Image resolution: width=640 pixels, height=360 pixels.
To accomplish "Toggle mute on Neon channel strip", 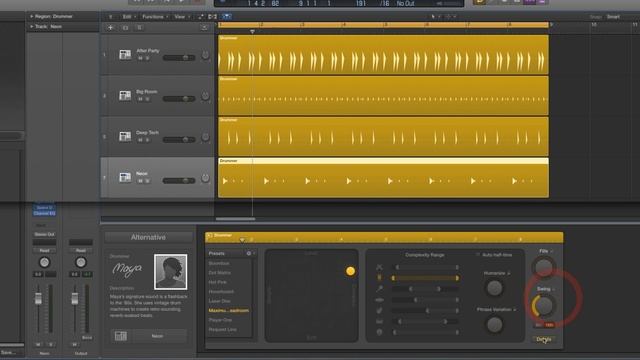I will tap(38, 344).
